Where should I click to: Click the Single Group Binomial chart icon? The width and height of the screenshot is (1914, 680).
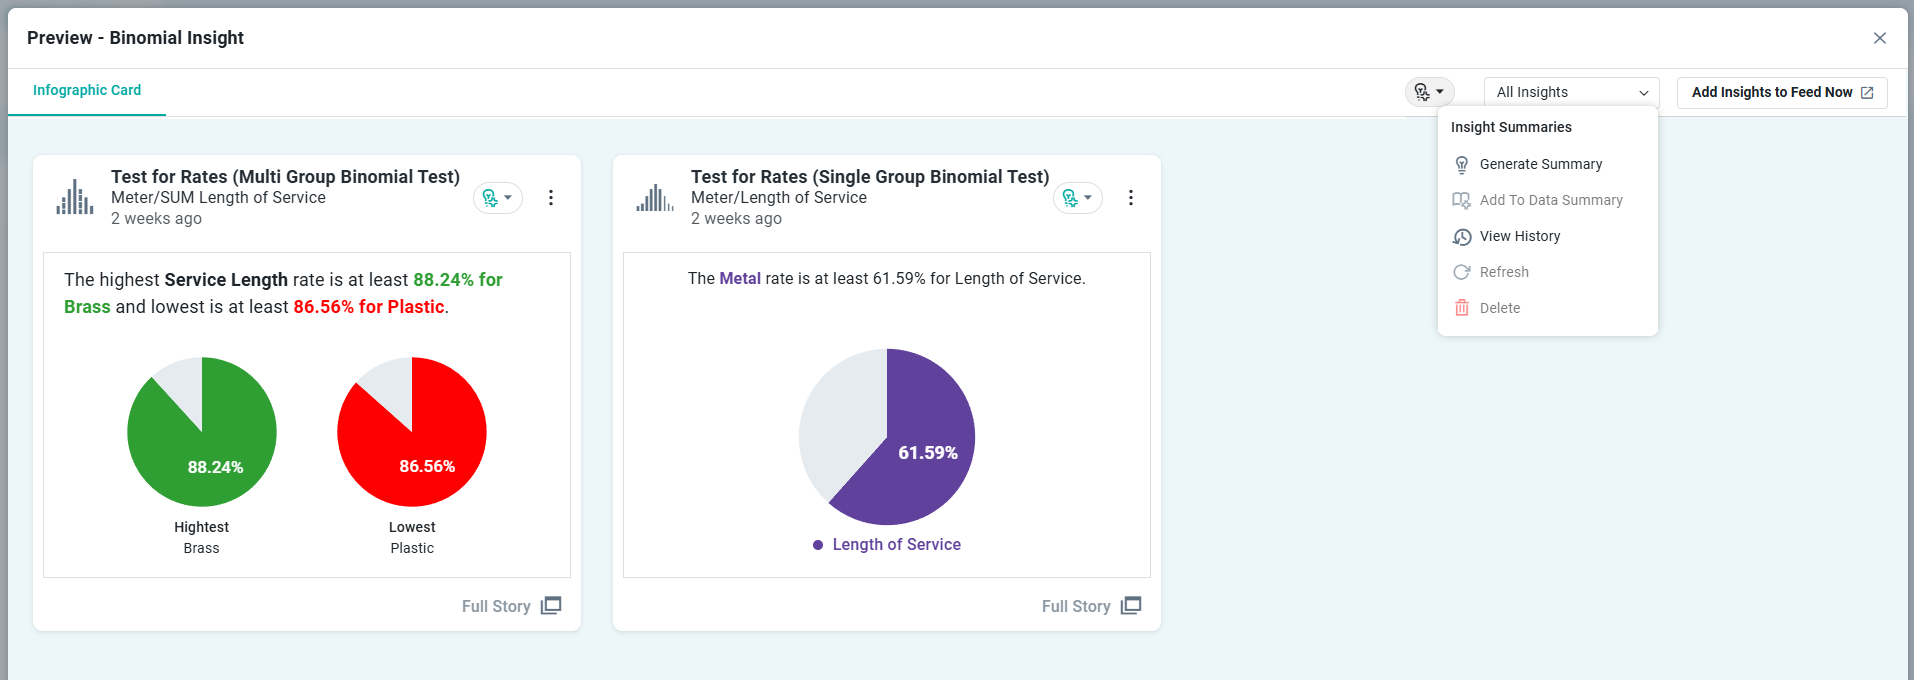pos(655,197)
